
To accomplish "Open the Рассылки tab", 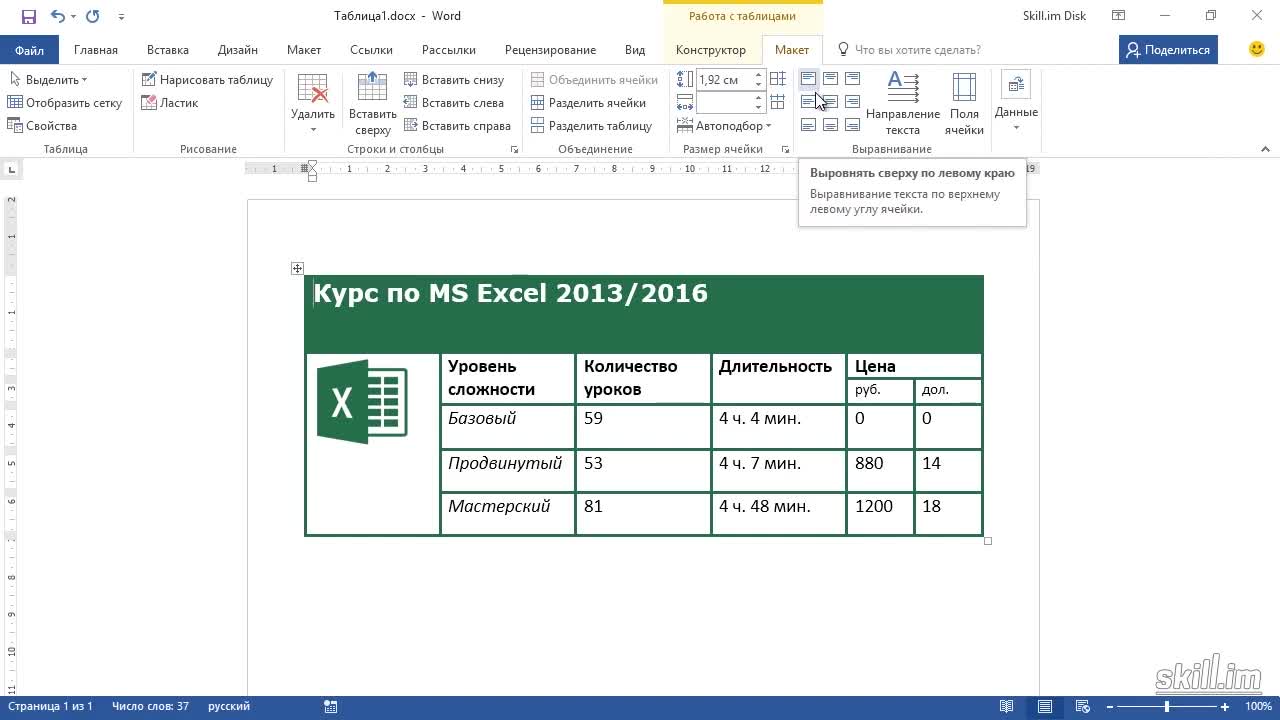I will tap(449, 49).
